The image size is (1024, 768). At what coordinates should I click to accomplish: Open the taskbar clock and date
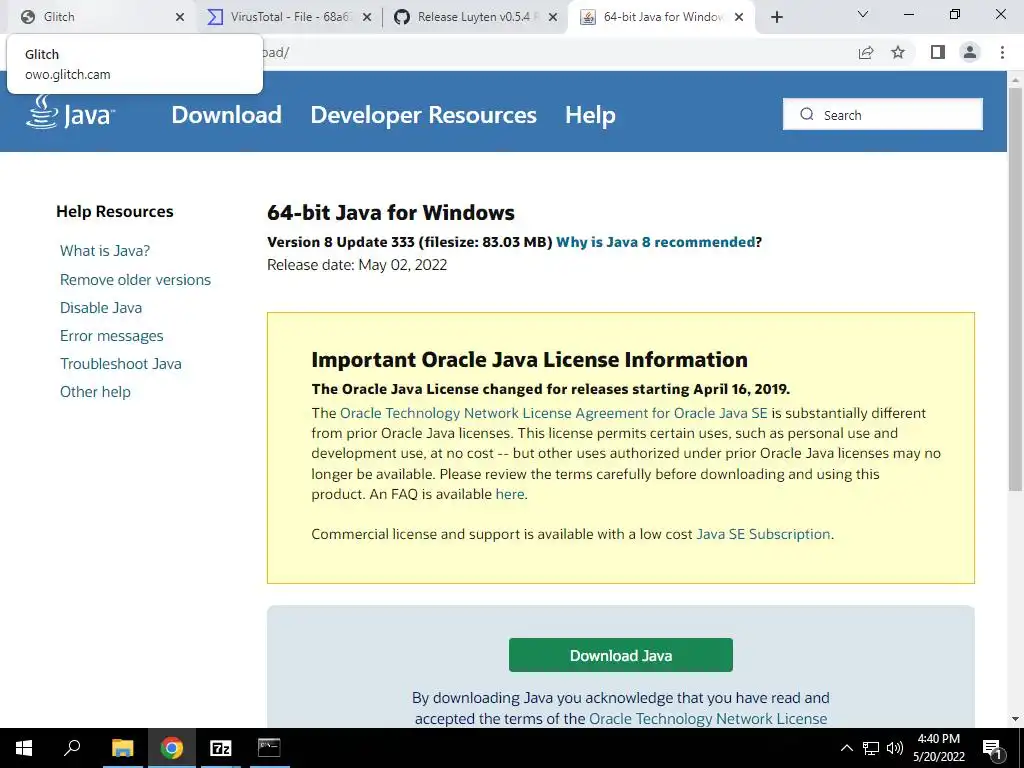pyautogui.click(x=938, y=748)
